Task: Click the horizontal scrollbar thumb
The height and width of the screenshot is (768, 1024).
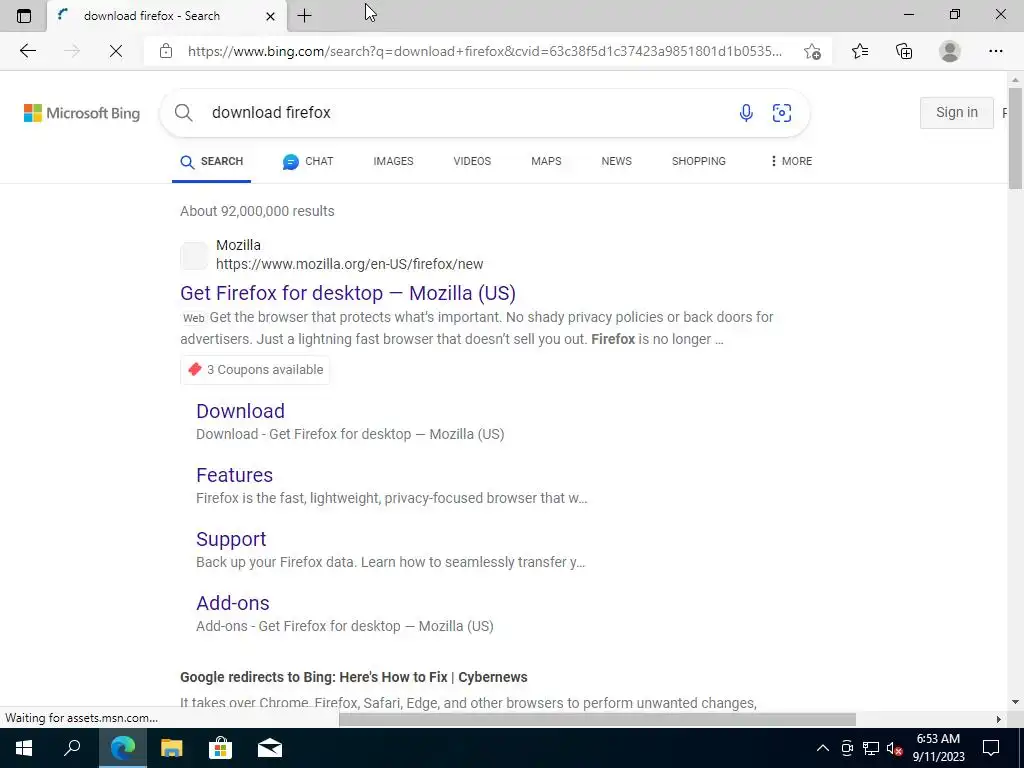Action: 597,719
